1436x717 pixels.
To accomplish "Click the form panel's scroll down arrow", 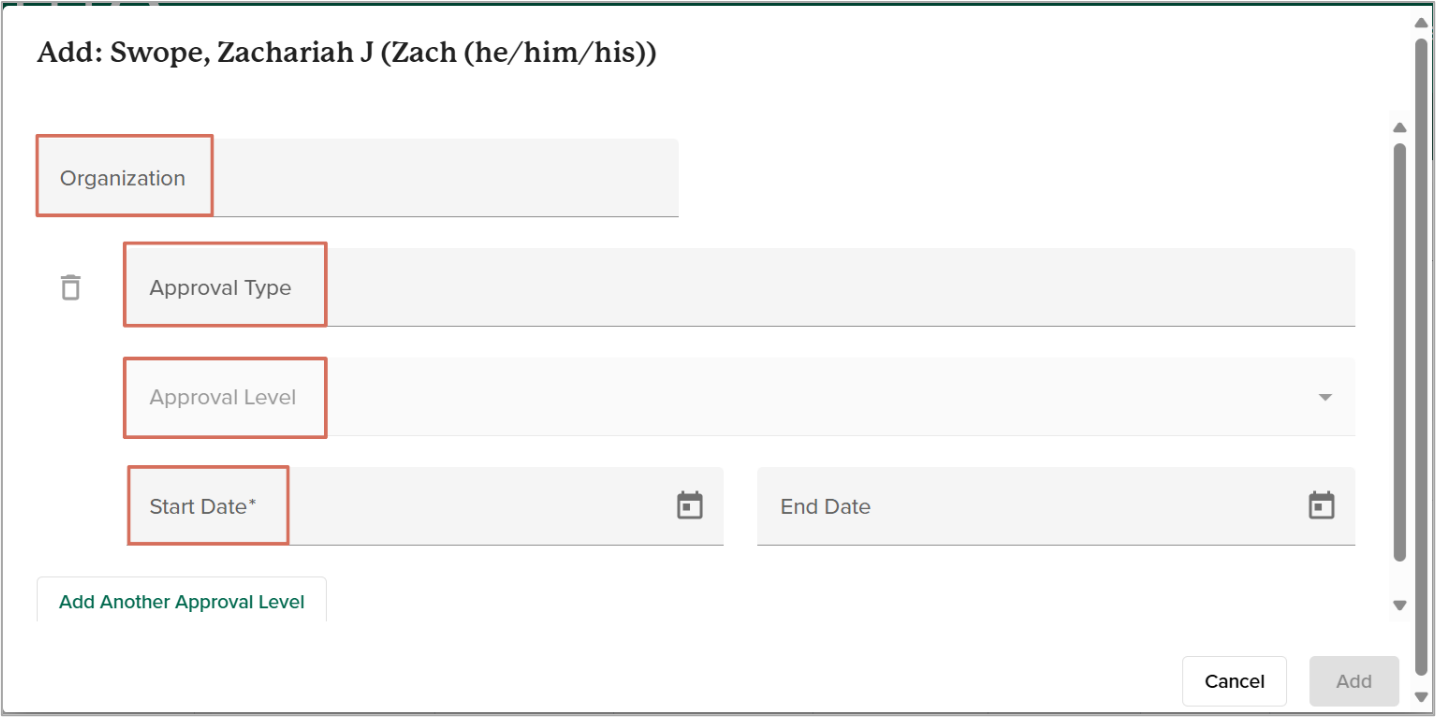I will (1400, 605).
